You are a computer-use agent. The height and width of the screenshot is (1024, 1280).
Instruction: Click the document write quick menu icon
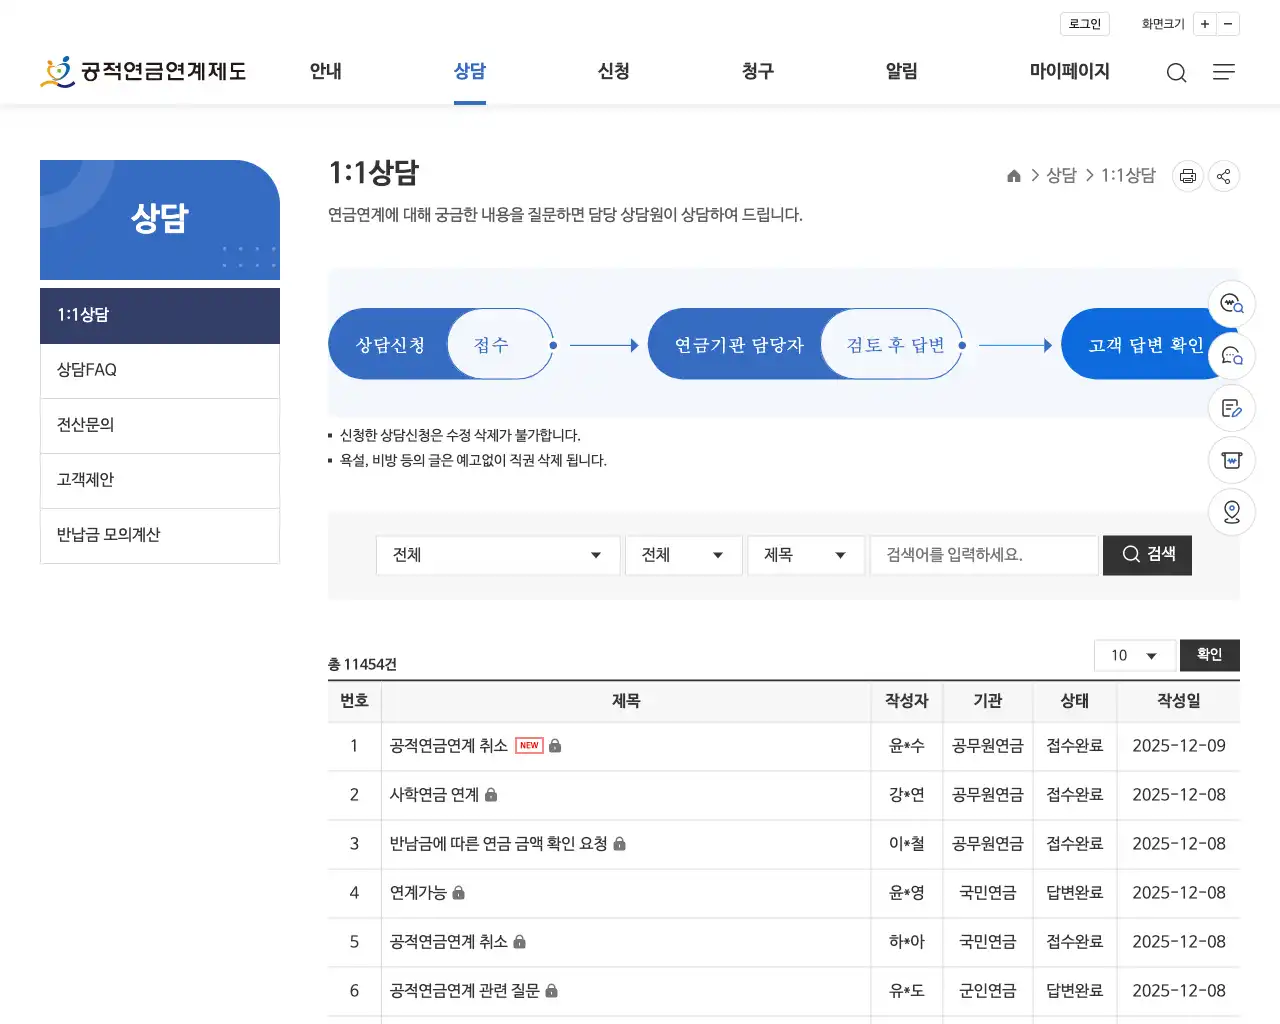1231,408
